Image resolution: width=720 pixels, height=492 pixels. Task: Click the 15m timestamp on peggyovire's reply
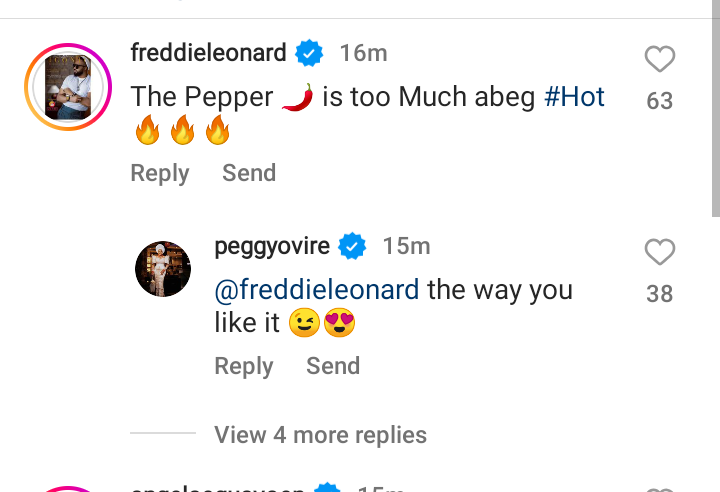tap(406, 246)
